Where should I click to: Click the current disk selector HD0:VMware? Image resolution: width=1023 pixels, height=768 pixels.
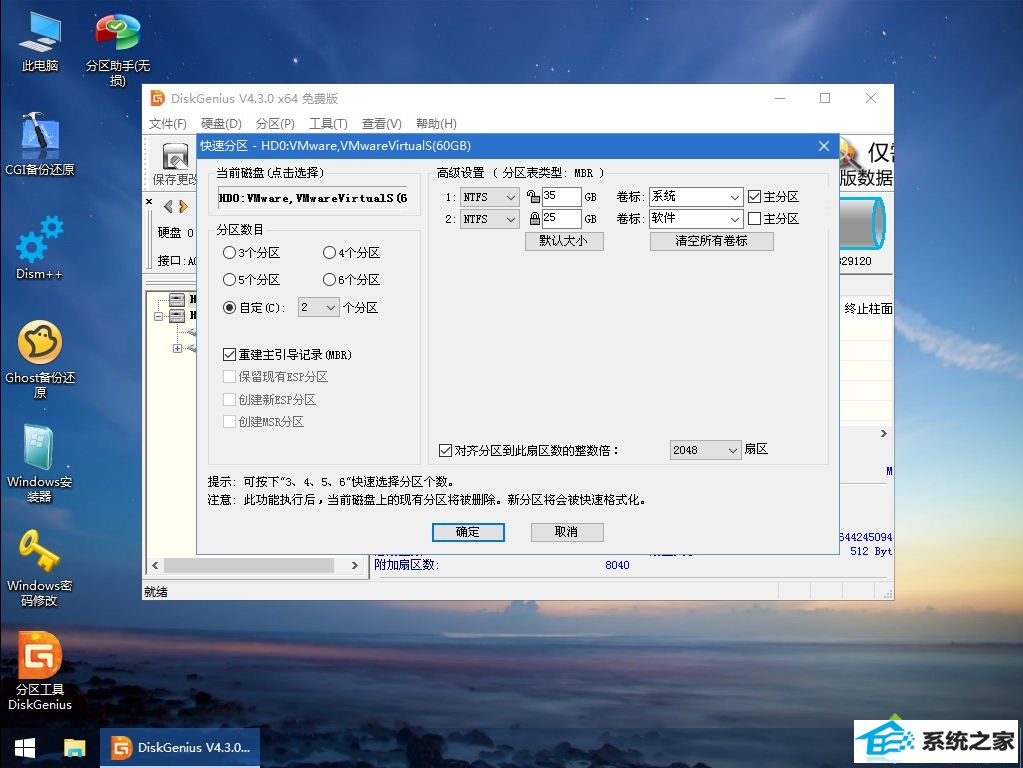click(313, 198)
